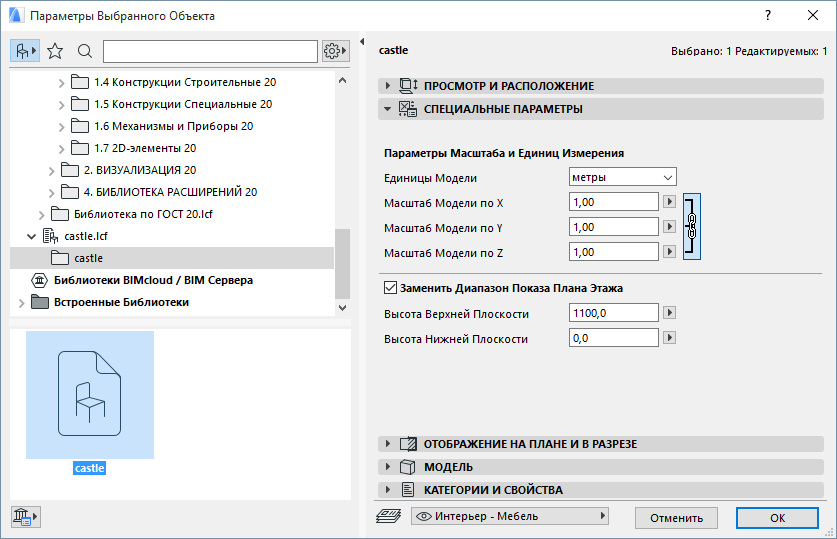The height and width of the screenshot is (539, 837).
Task: Edit the Масштаб Модели по Z value field
Action: point(614,251)
